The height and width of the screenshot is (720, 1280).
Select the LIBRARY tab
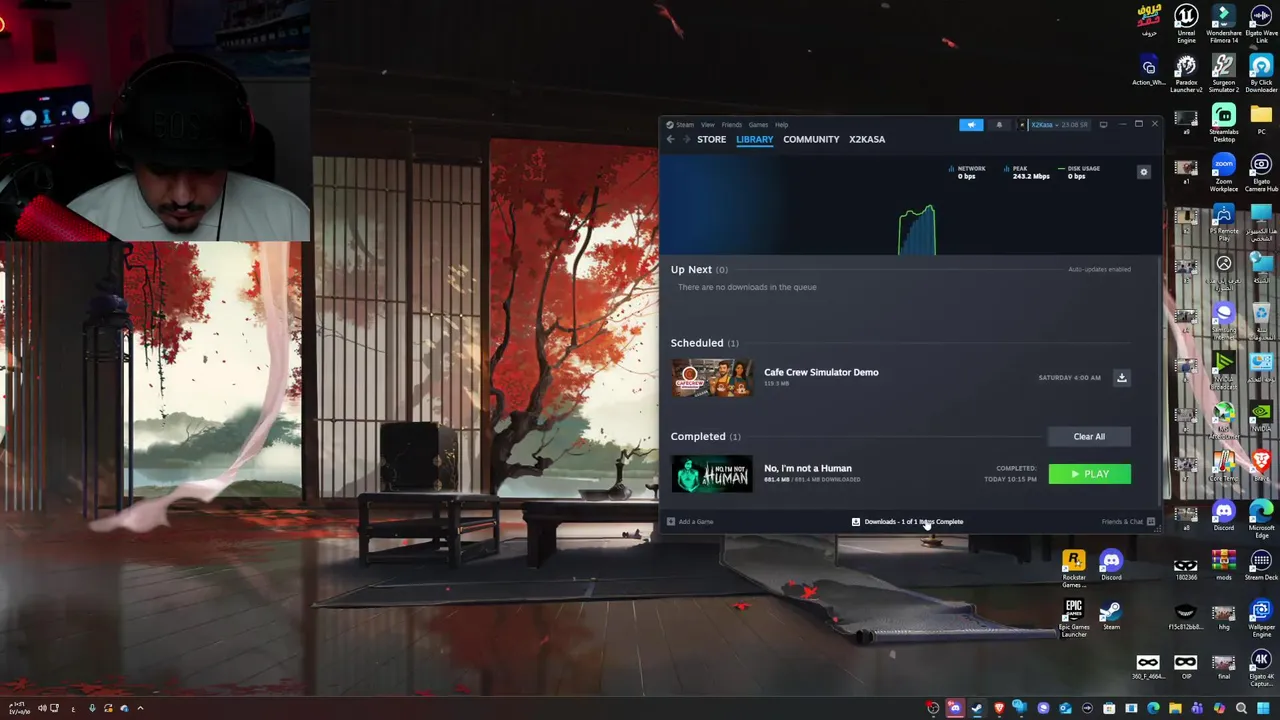point(755,139)
